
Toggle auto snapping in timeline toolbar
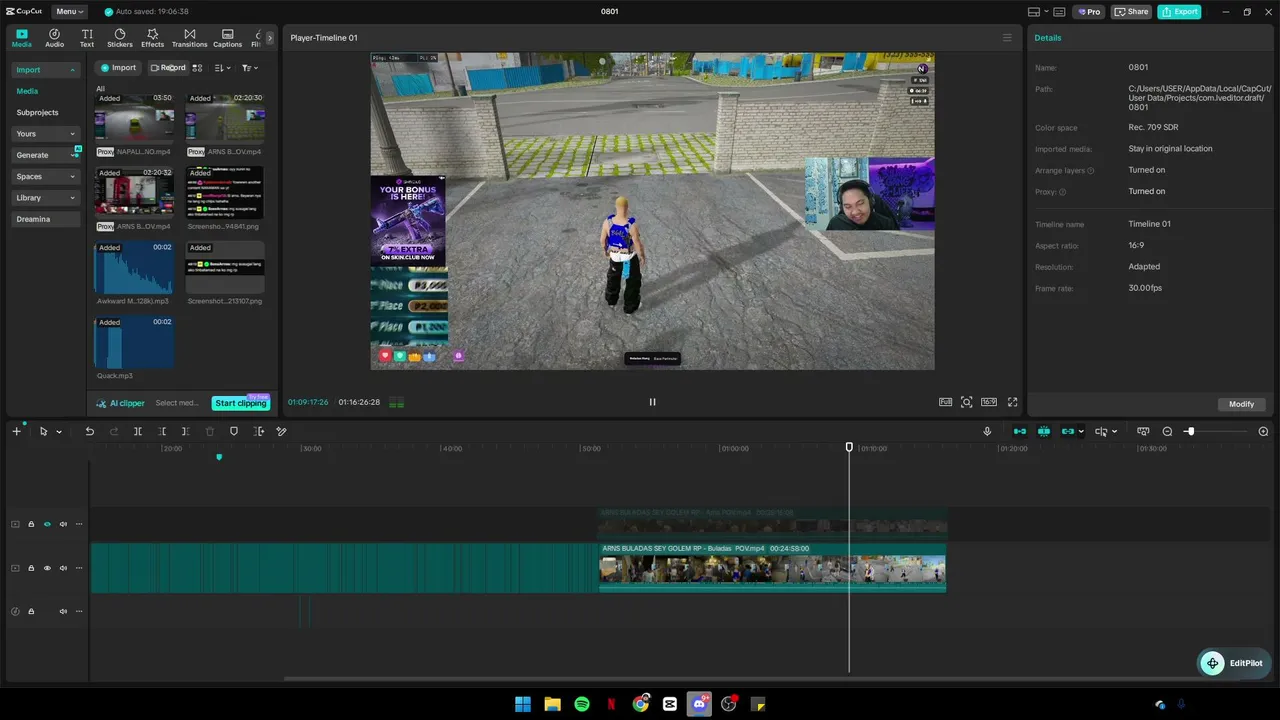pos(1044,431)
